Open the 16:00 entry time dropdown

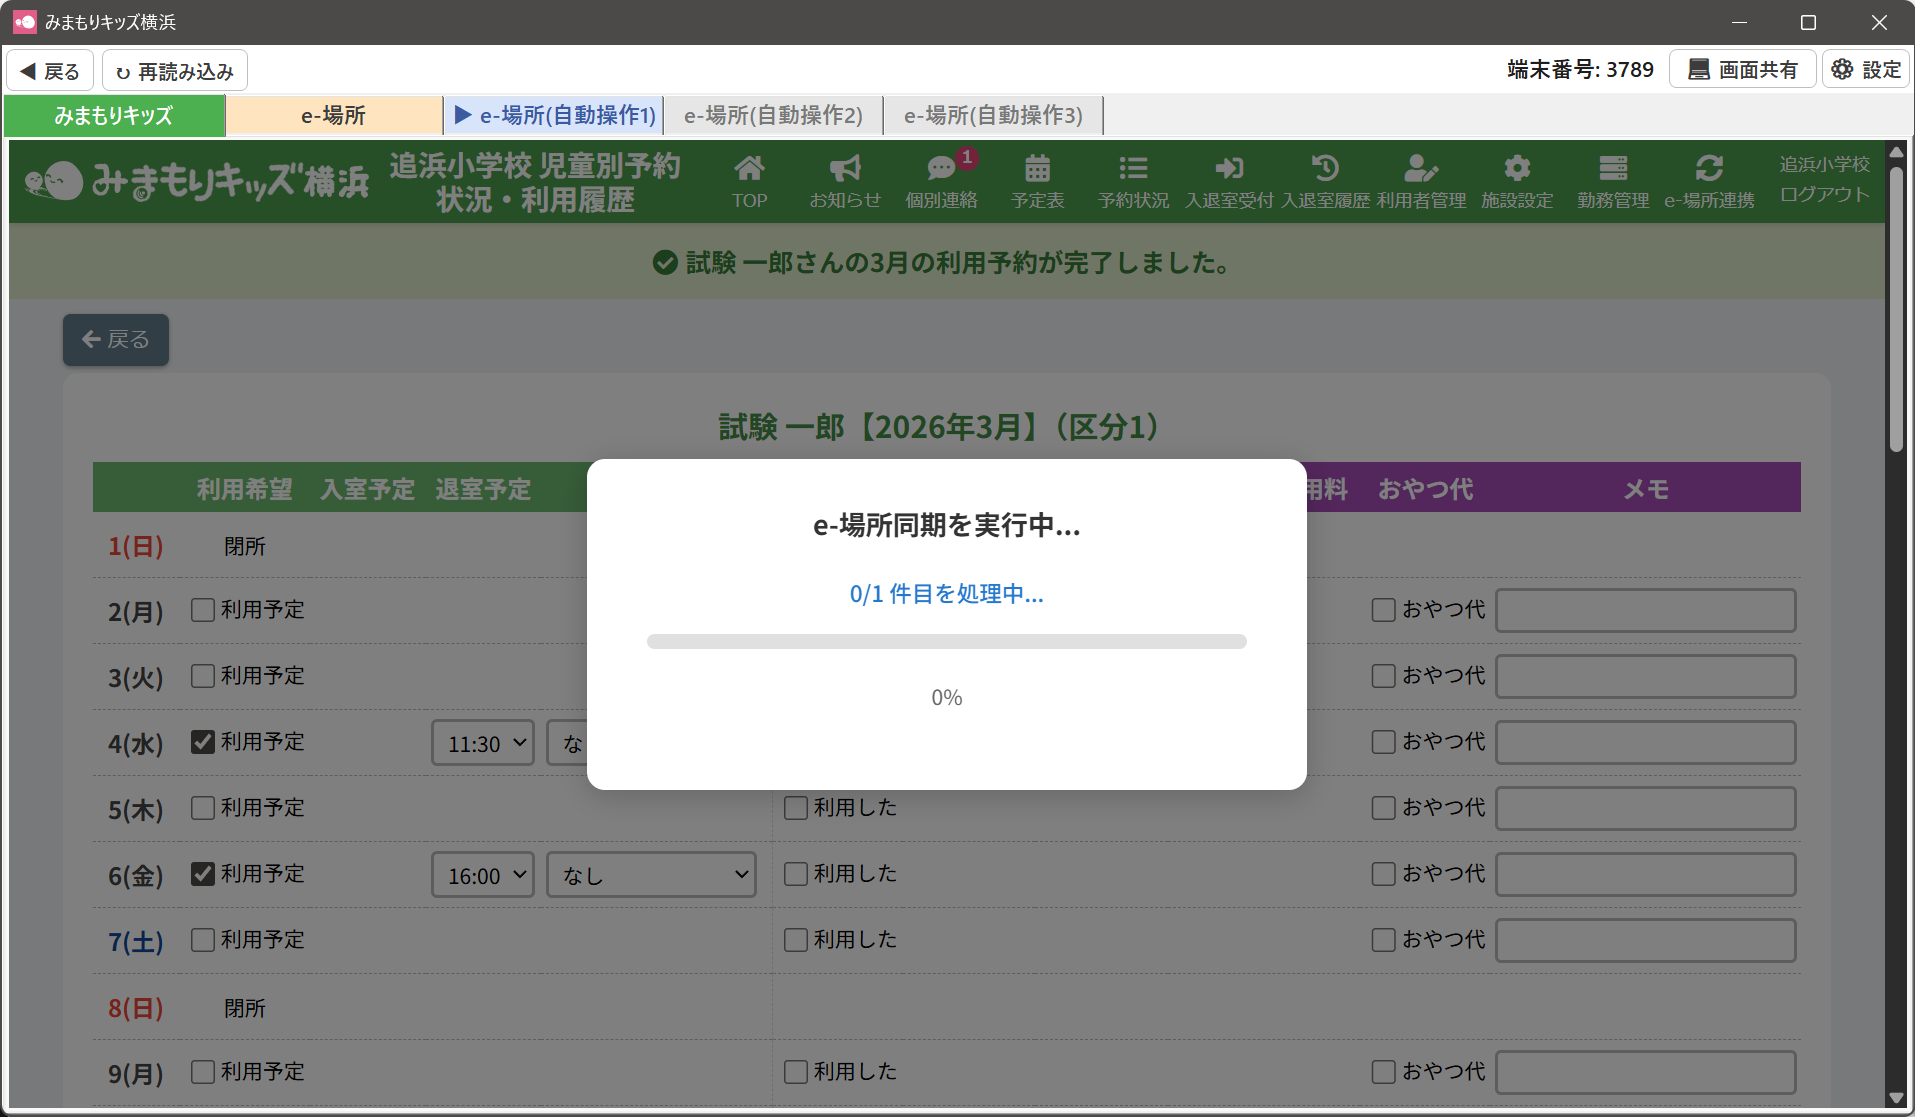pos(484,875)
